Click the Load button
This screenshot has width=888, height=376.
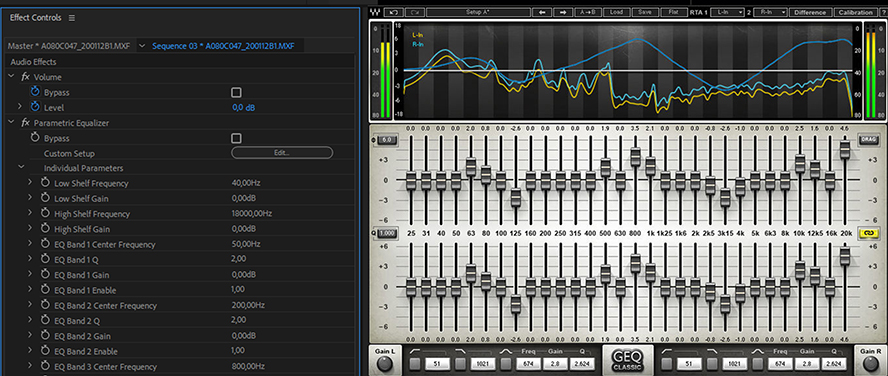pos(617,12)
